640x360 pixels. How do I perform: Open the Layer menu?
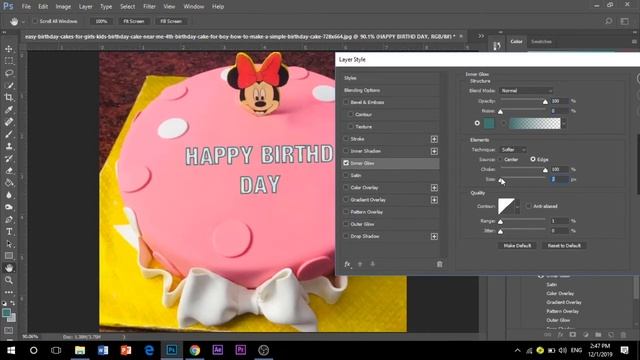pyautogui.click(x=85, y=7)
